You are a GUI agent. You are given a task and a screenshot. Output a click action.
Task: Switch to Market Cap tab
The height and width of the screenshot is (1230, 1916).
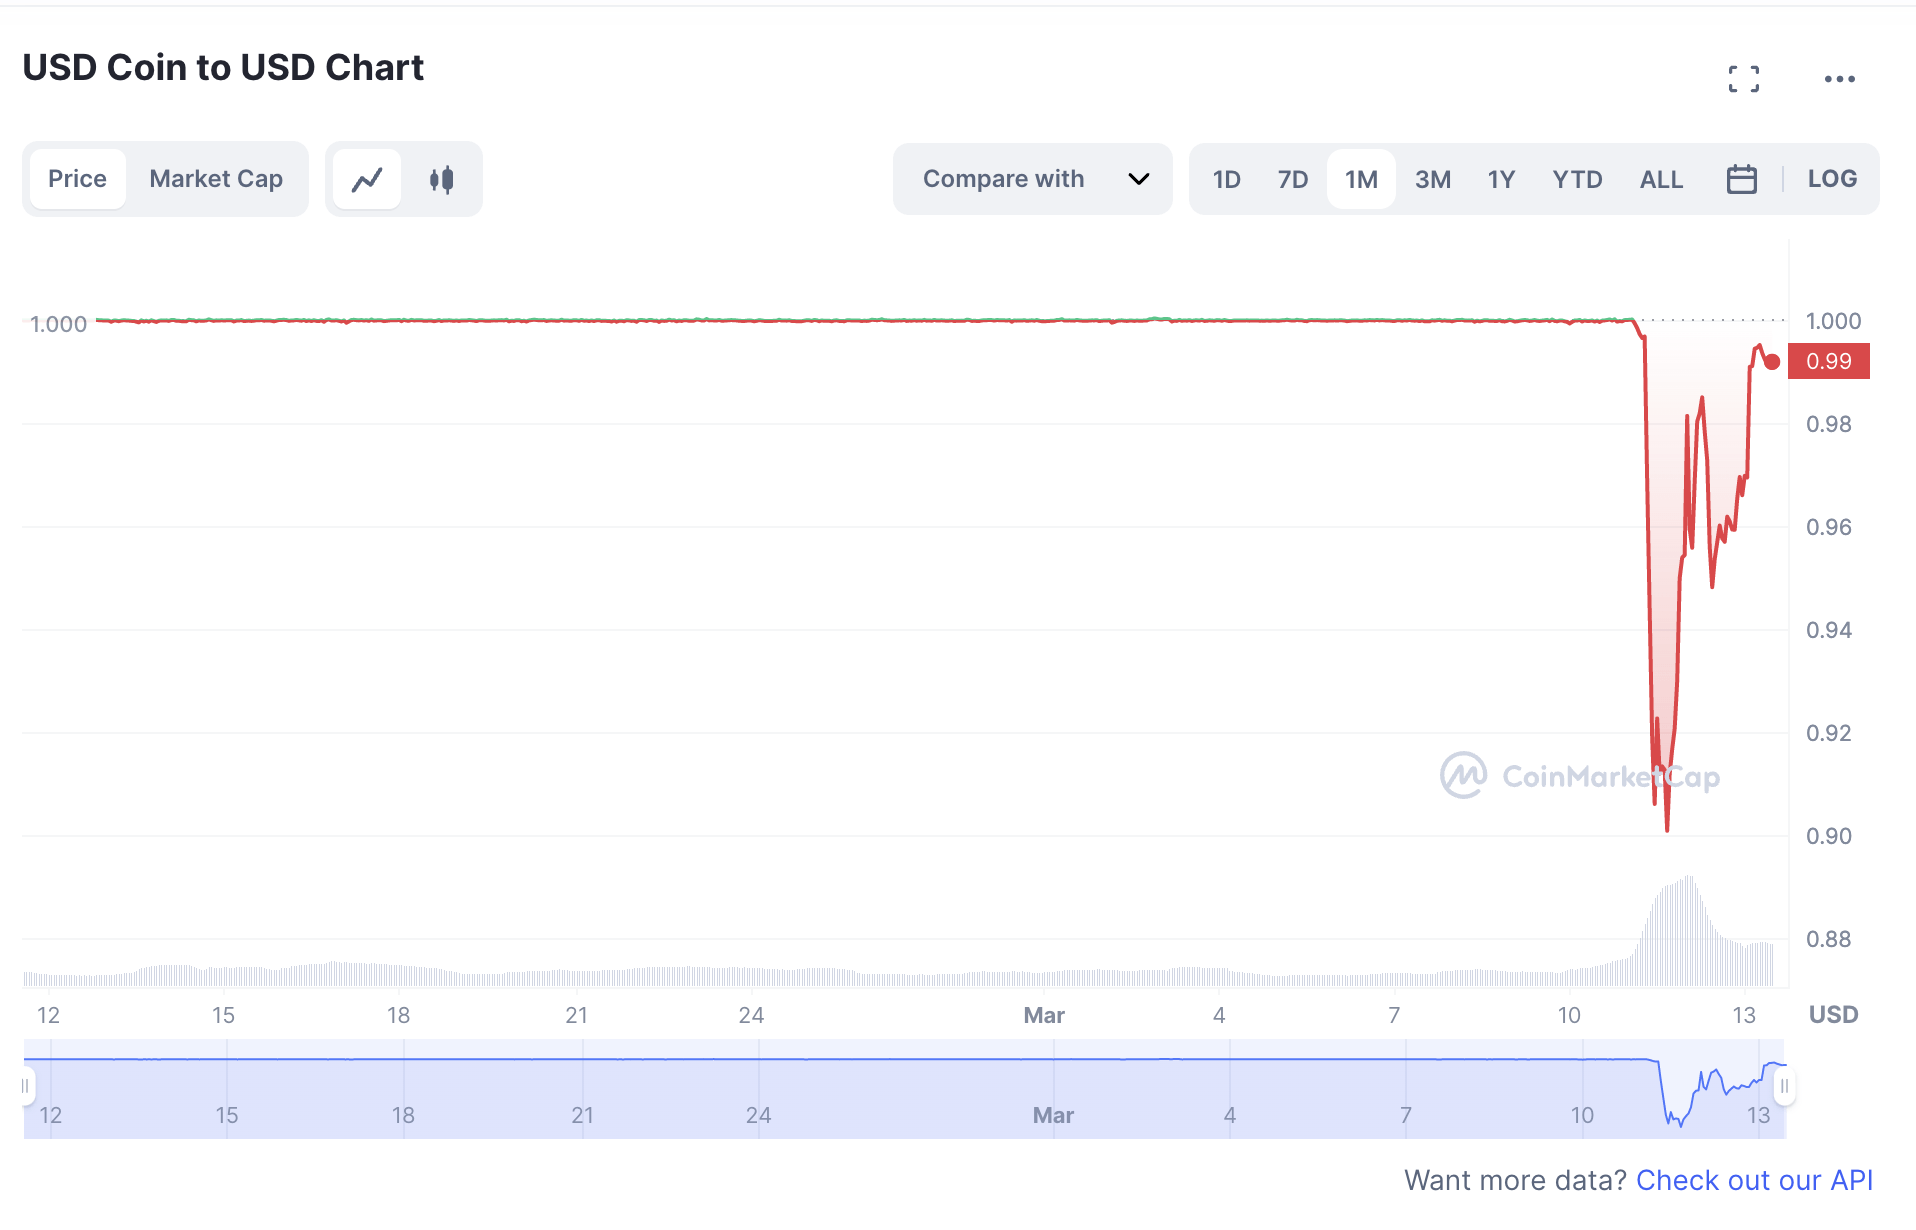point(216,179)
